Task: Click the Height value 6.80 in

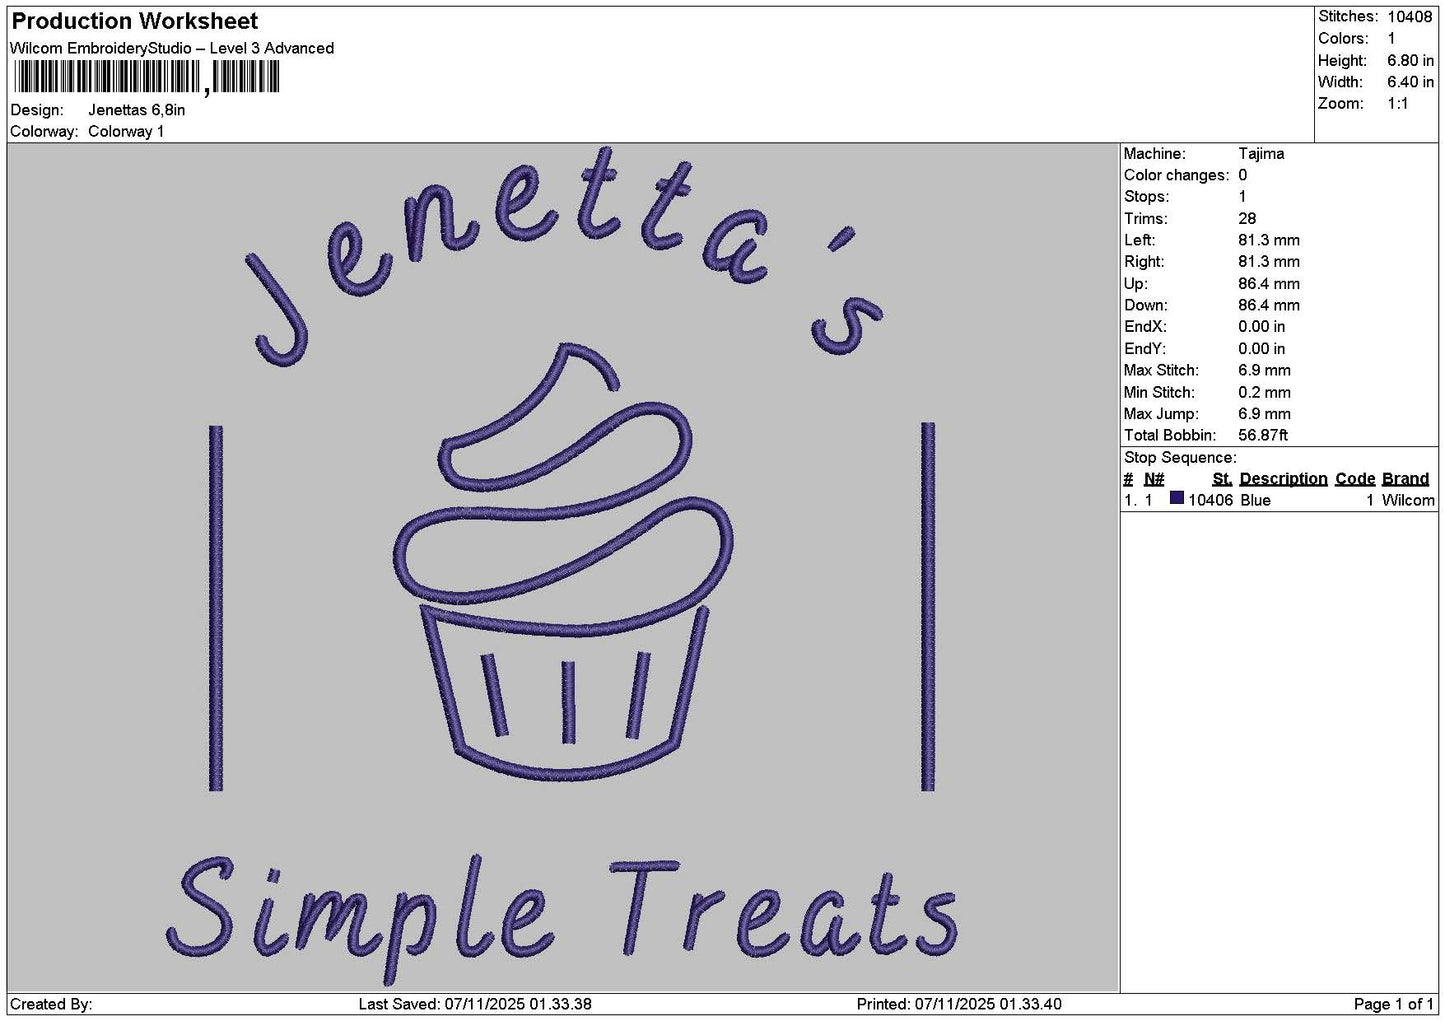Action: click(1410, 60)
